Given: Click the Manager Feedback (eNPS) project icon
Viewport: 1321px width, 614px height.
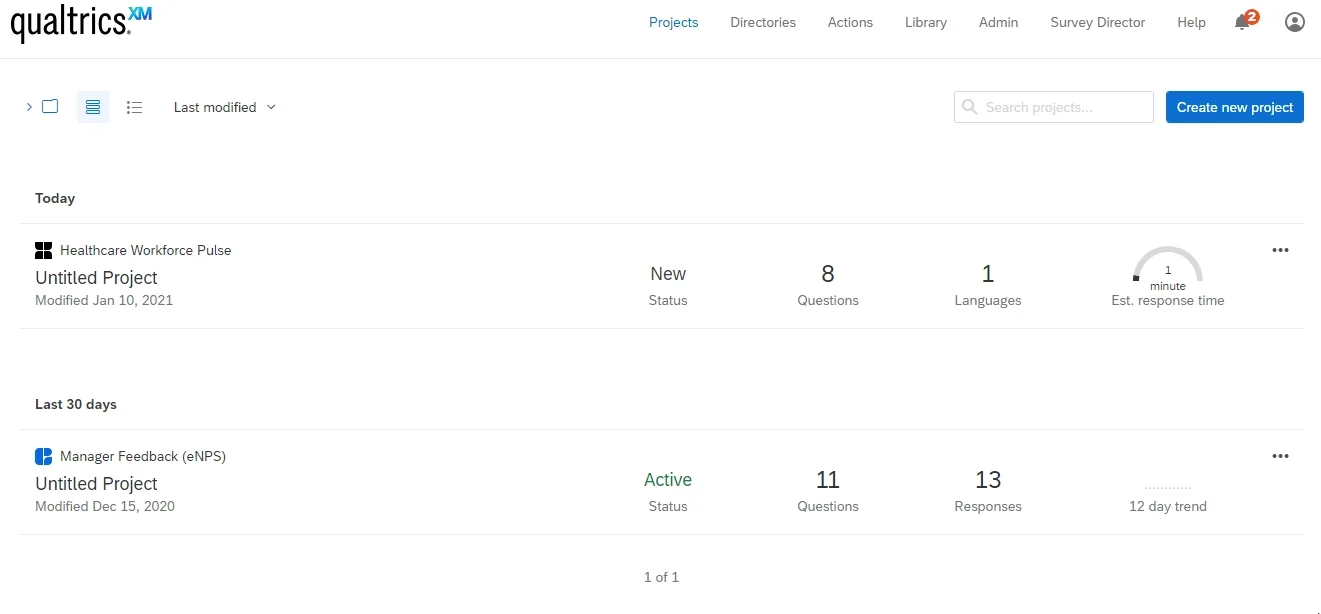Looking at the screenshot, I should coord(43,456).
